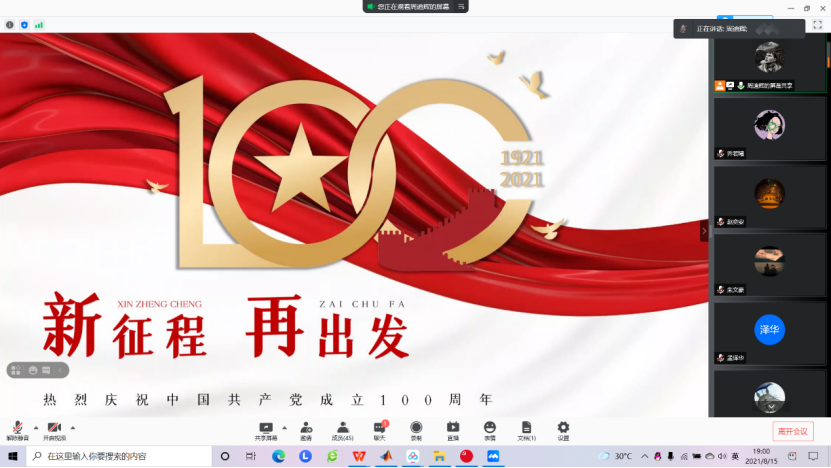Unmute microphone with the 解除静音 button

pyautogui.click(x=17, y=430)
